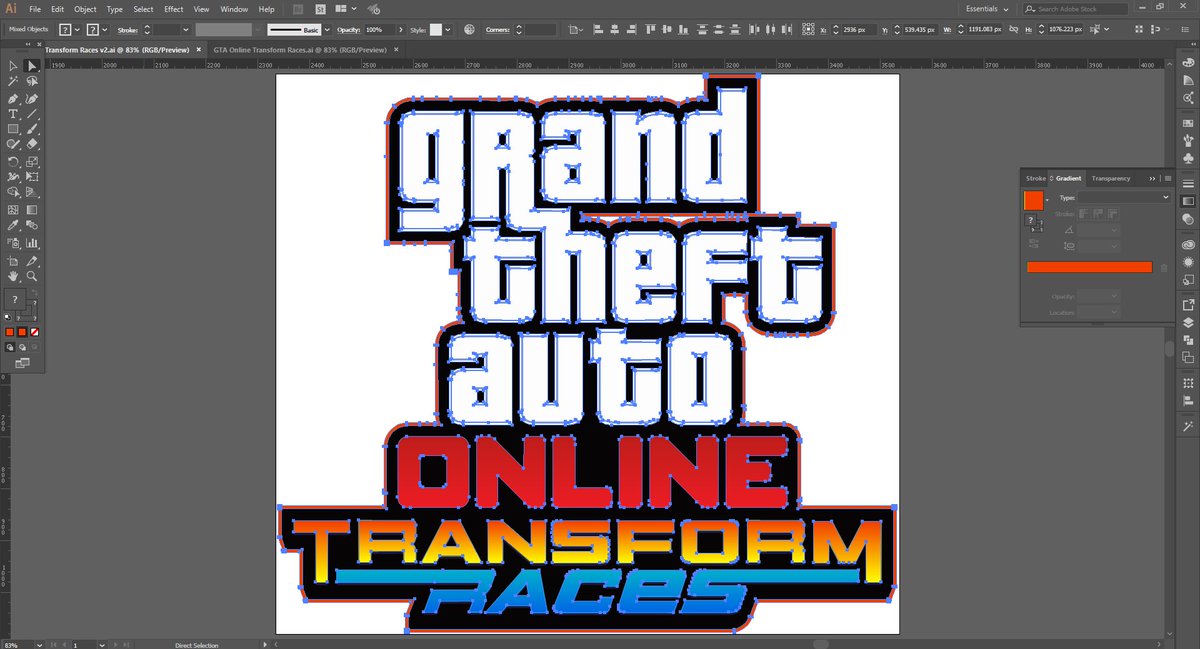1200x649 pixels.
Task: Apply solid Color paint mode in toolbox
Action: pyautogui.click(x=9, y=331)
